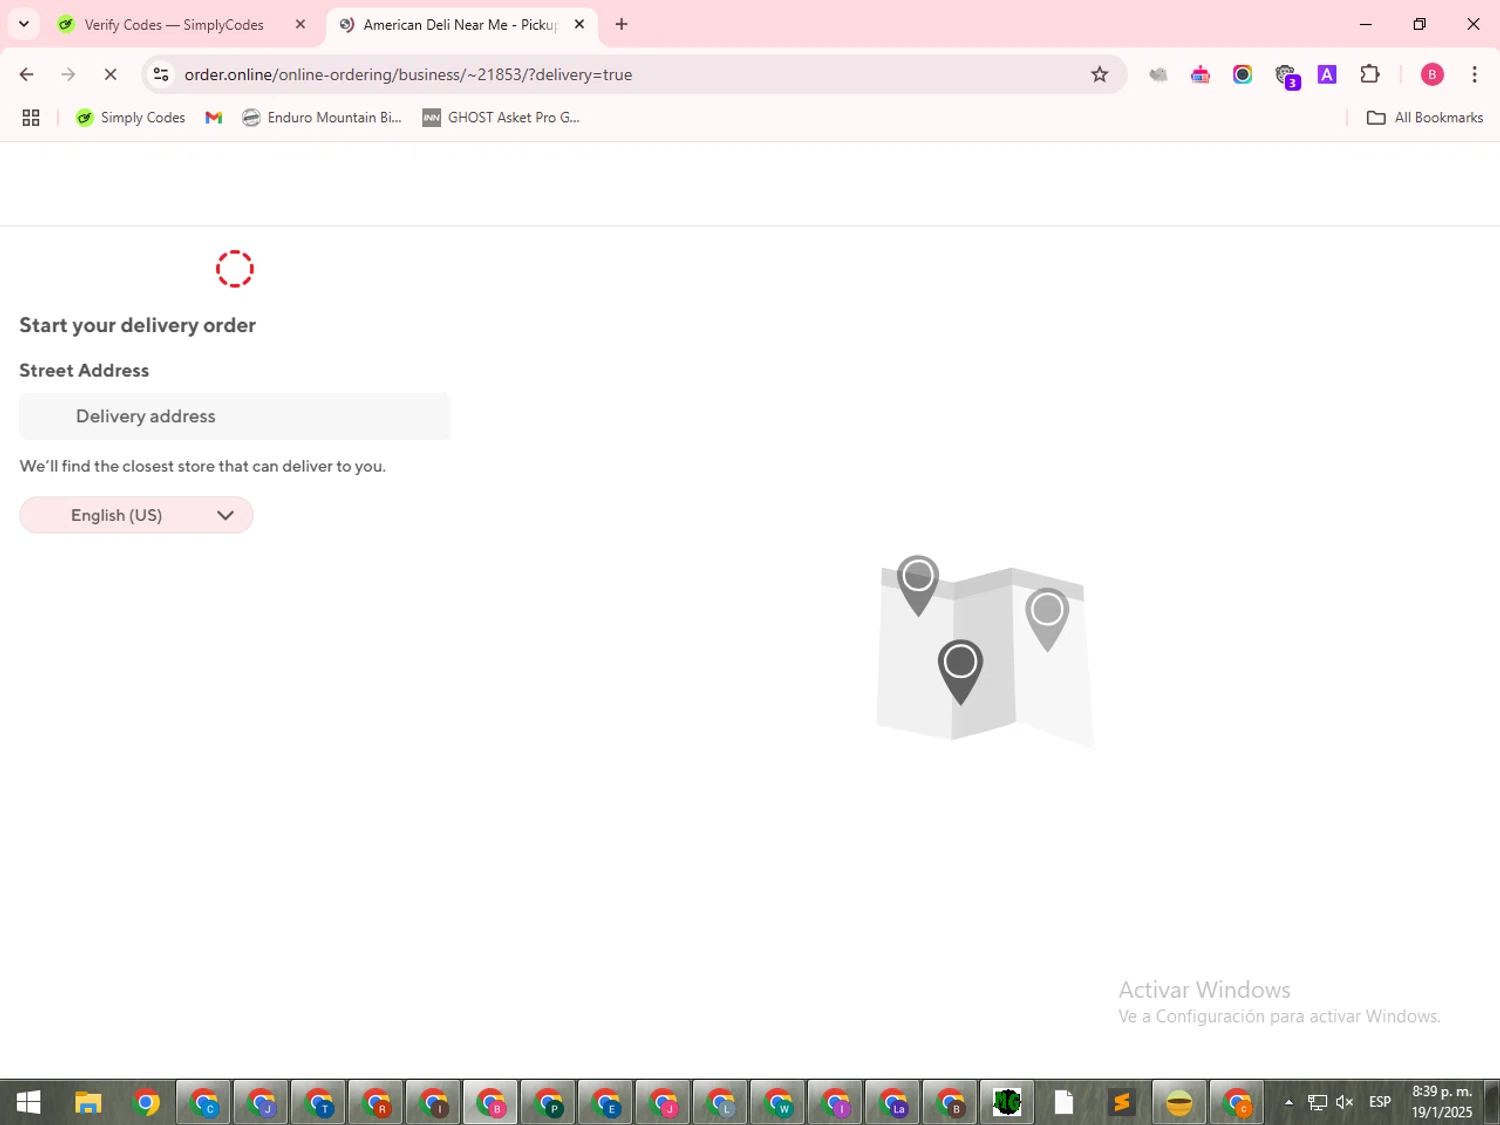Screen dimensions: 1500x1125
Task: Expand the tab search dropdown arrow
Action: pyautogui.click(x=24, y=24)
